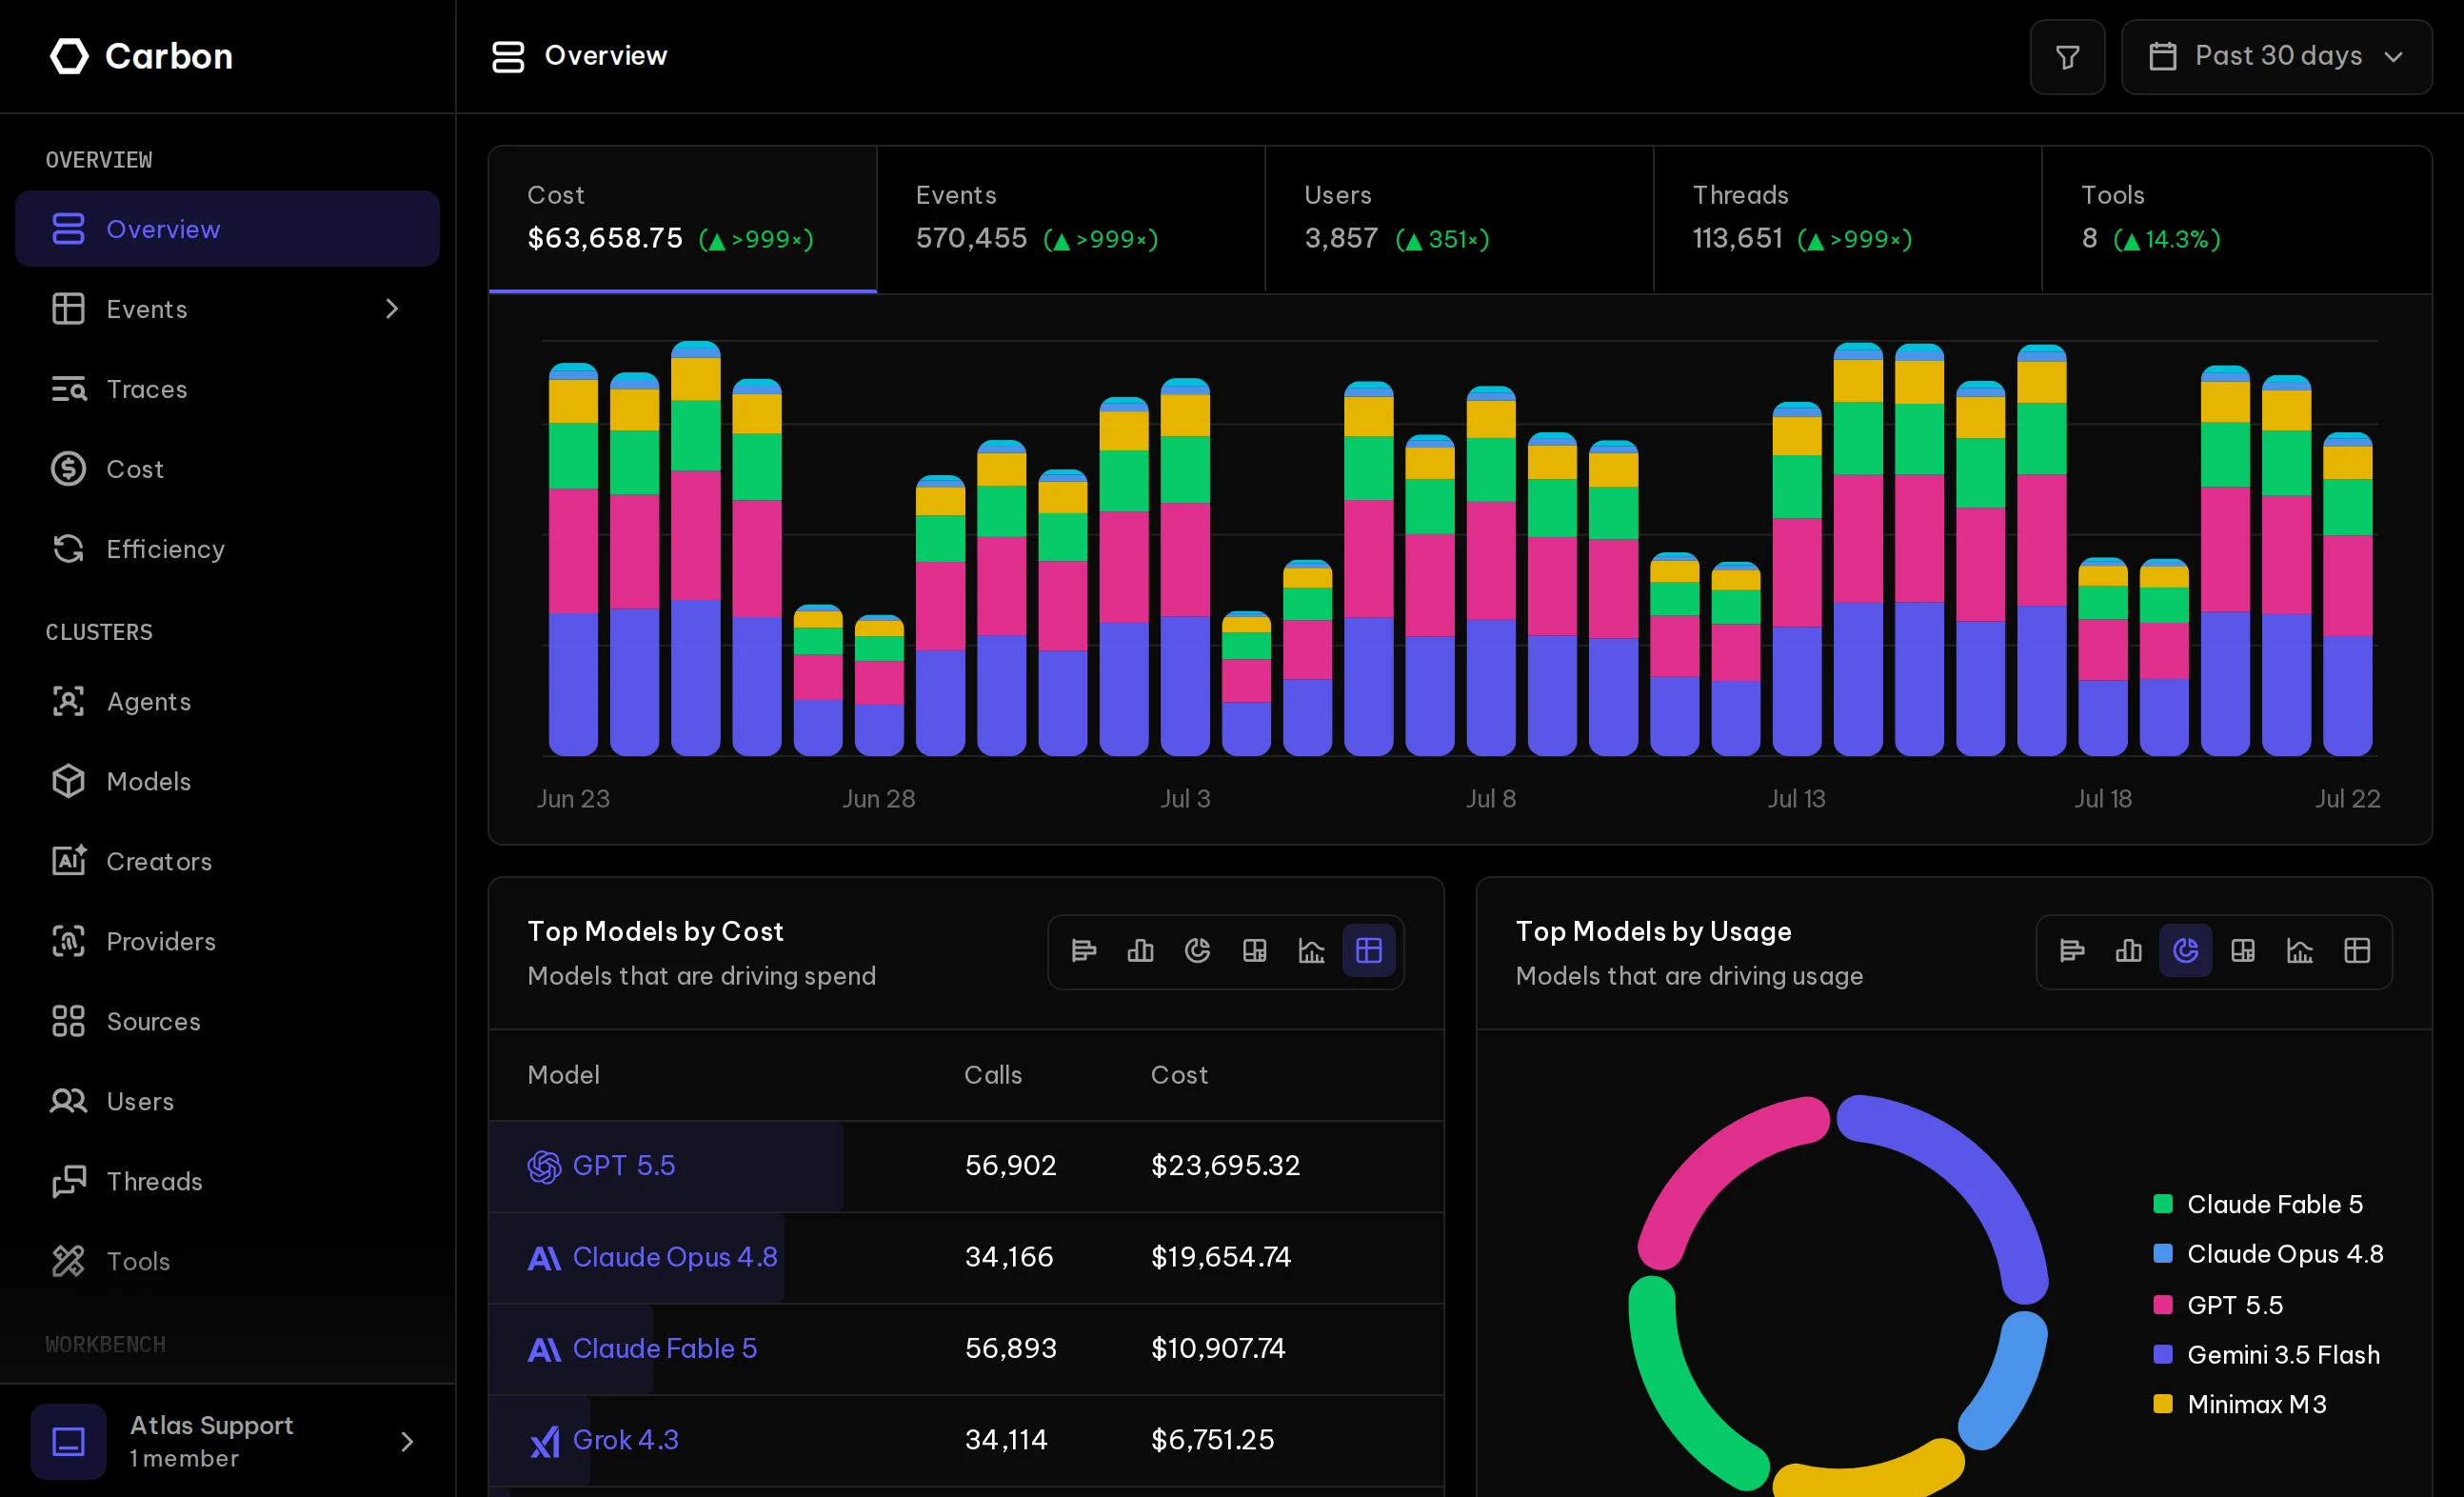The width and height of the screenshot is (2464, 1497).
Task: Select the Threads metric tab
Action: coord(1848,219)
